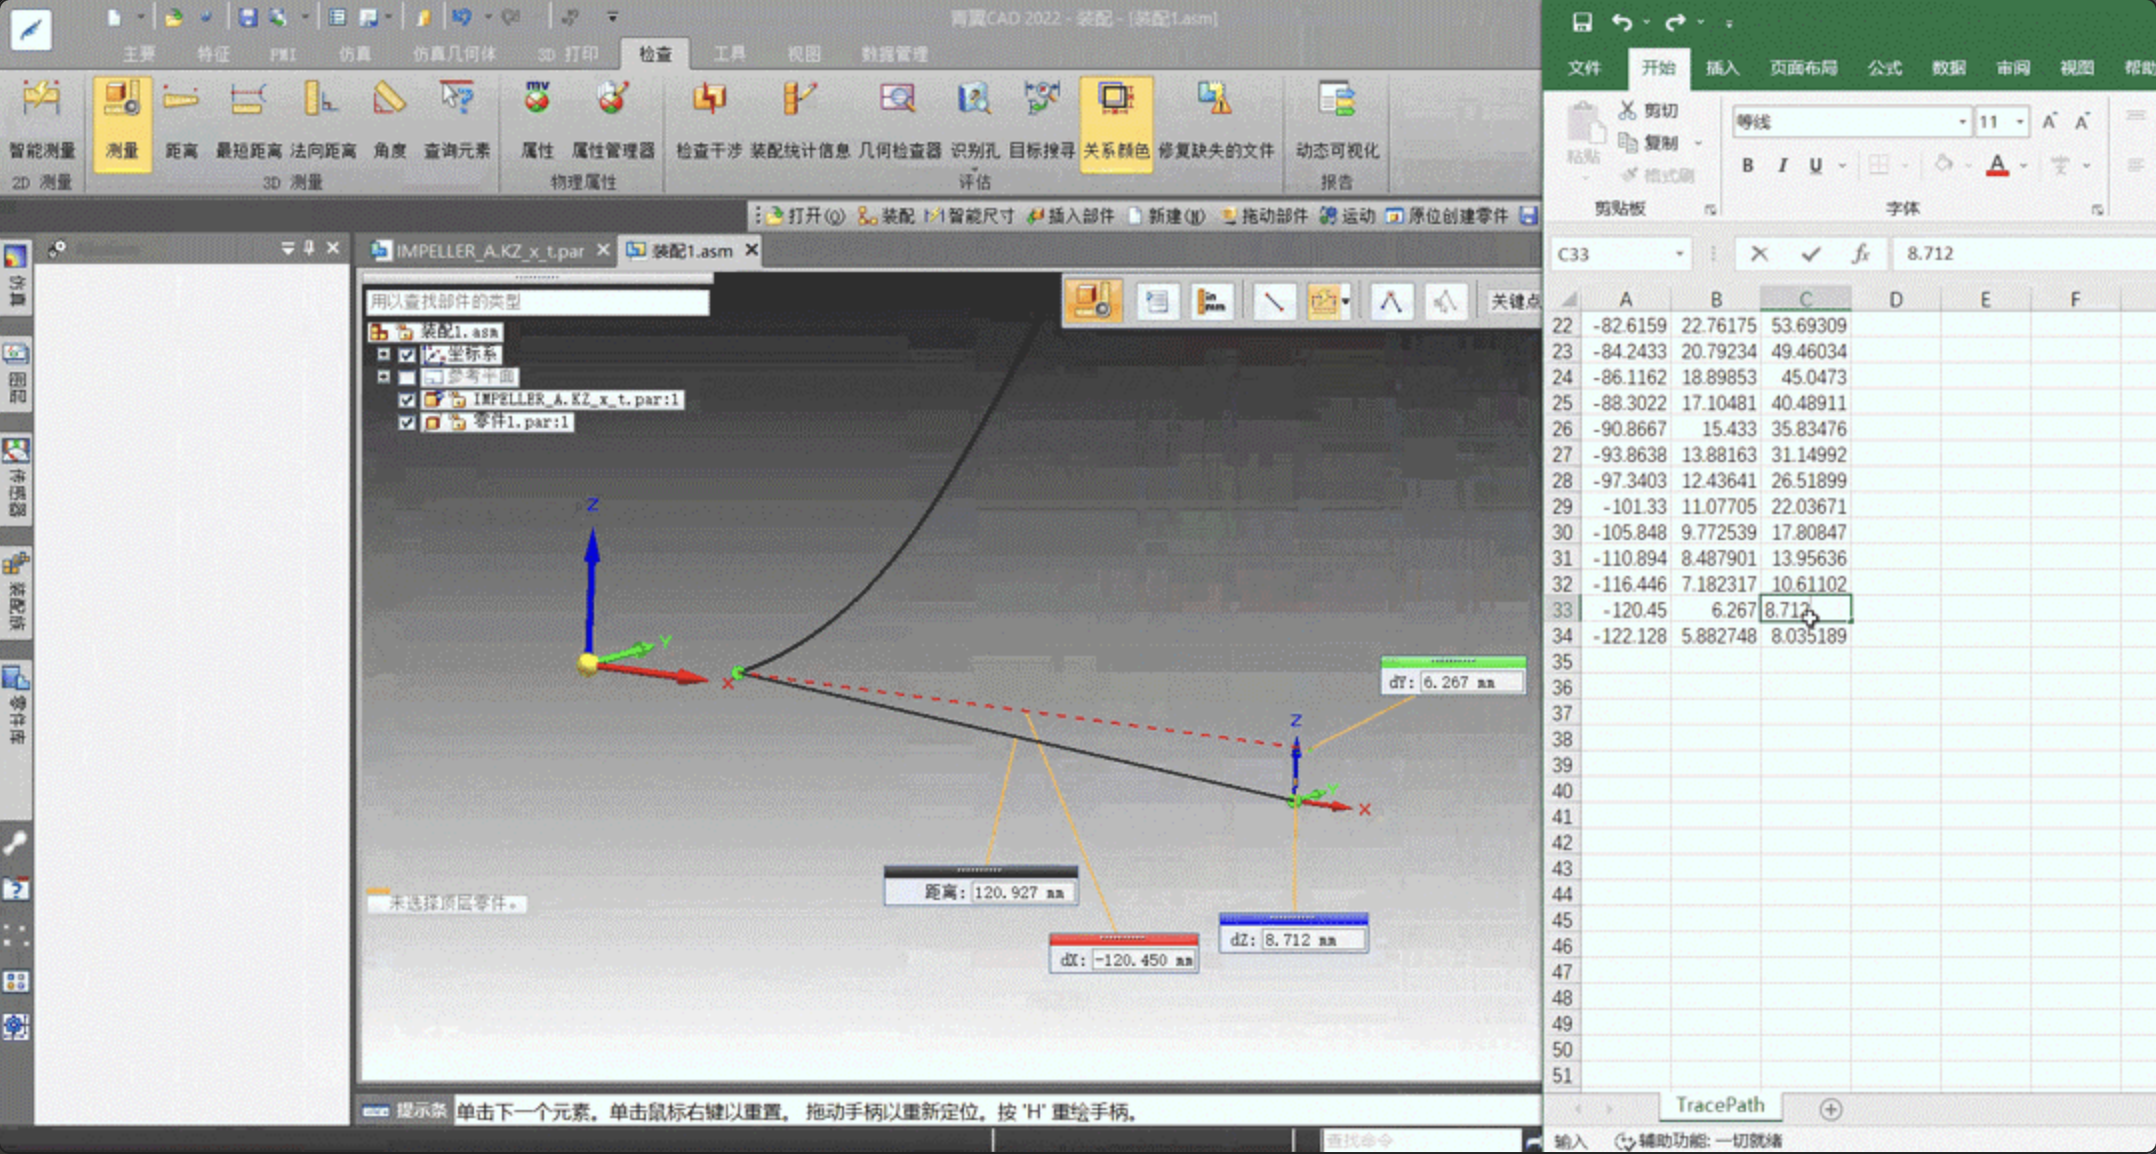Switch to the 检查 ribbon tab
The image size is (2156, 1154).
[655, 53]
